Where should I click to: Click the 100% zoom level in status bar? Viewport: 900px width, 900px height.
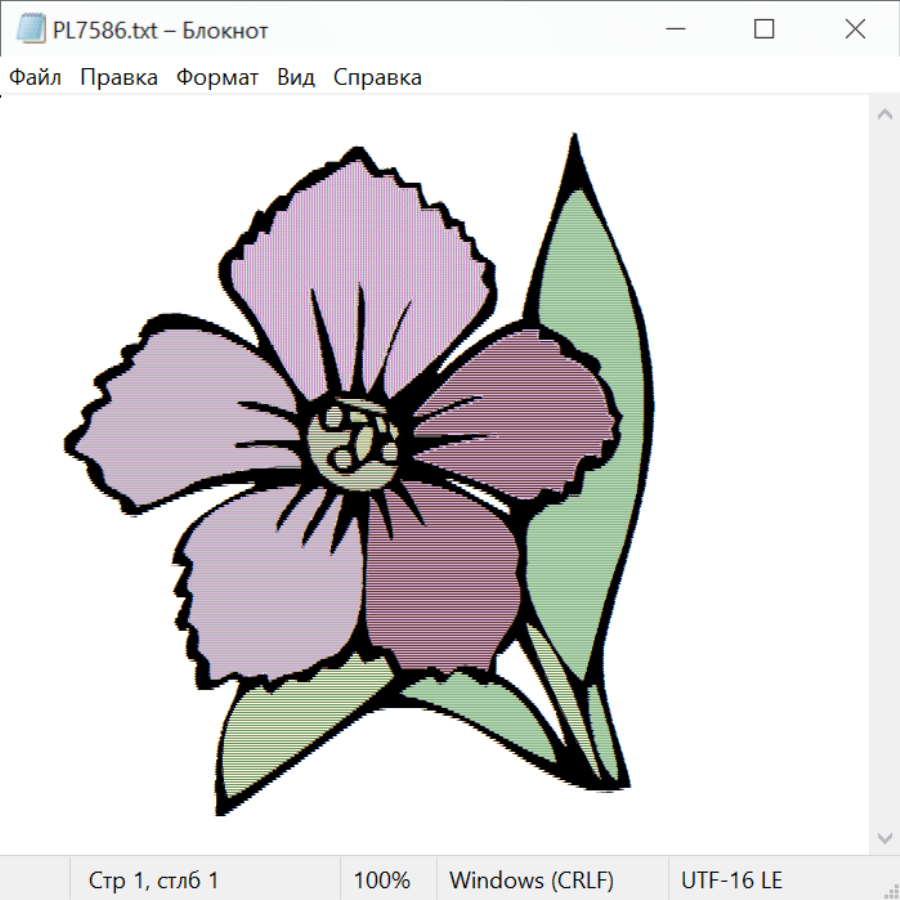[382, 881]
